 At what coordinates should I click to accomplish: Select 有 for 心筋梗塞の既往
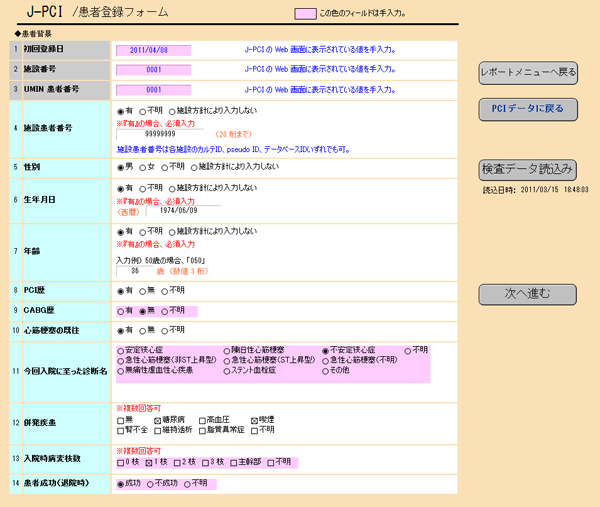coord(121,331)
